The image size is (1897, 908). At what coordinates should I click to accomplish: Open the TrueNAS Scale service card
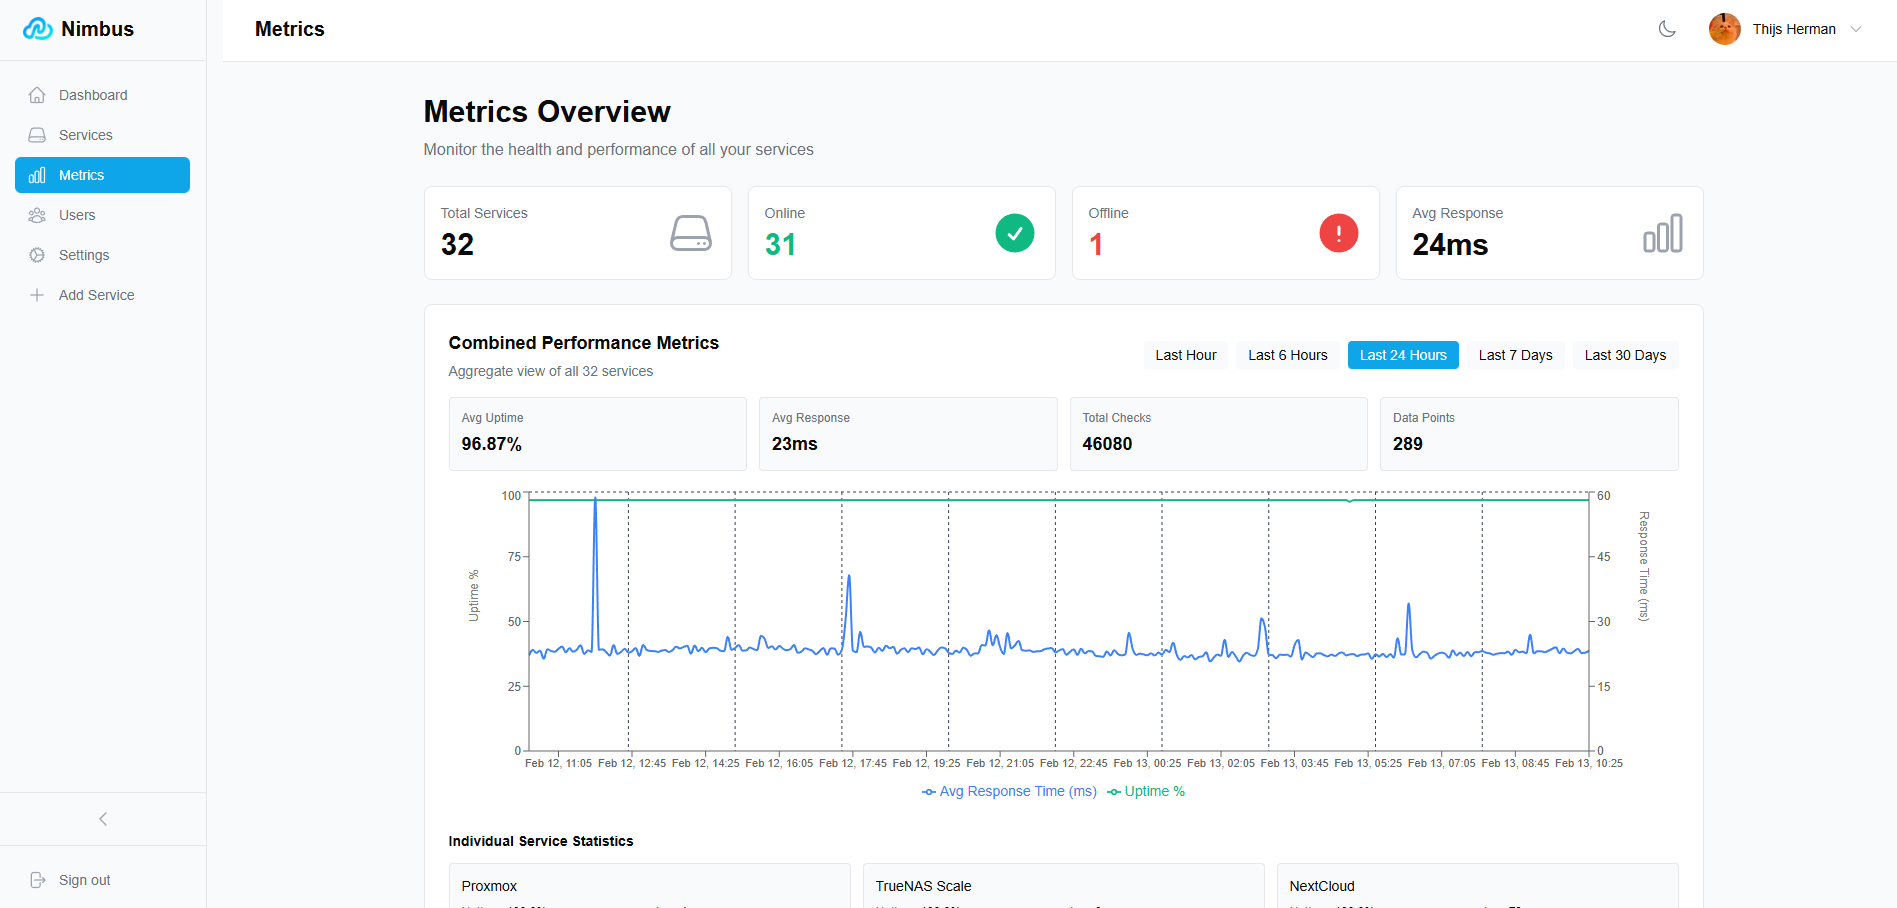point(1064,886)
